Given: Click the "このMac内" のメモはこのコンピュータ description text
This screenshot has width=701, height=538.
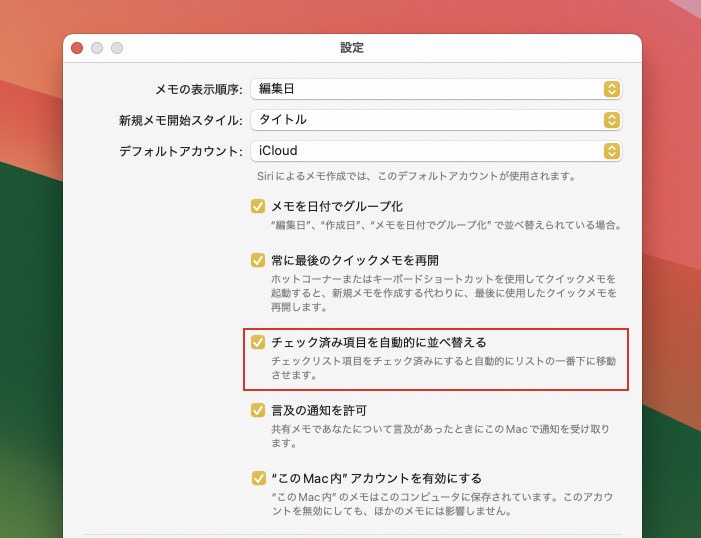Looking at the screenshot, I should coord(442,504).
